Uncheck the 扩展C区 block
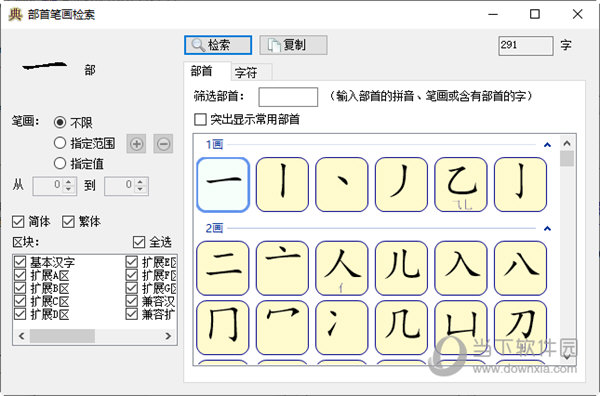The height and width of the screenshot is (396, 600). point(20,301)
